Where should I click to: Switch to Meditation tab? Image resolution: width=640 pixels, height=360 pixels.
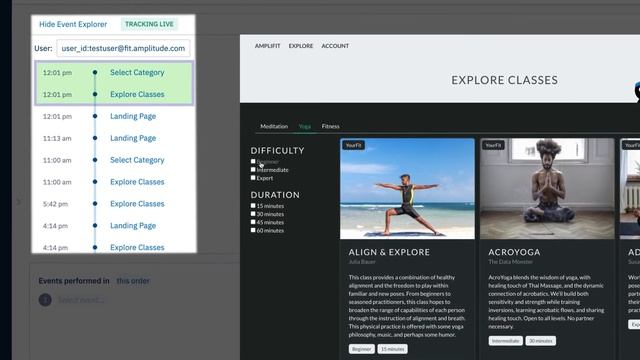[x=274, y=127]
